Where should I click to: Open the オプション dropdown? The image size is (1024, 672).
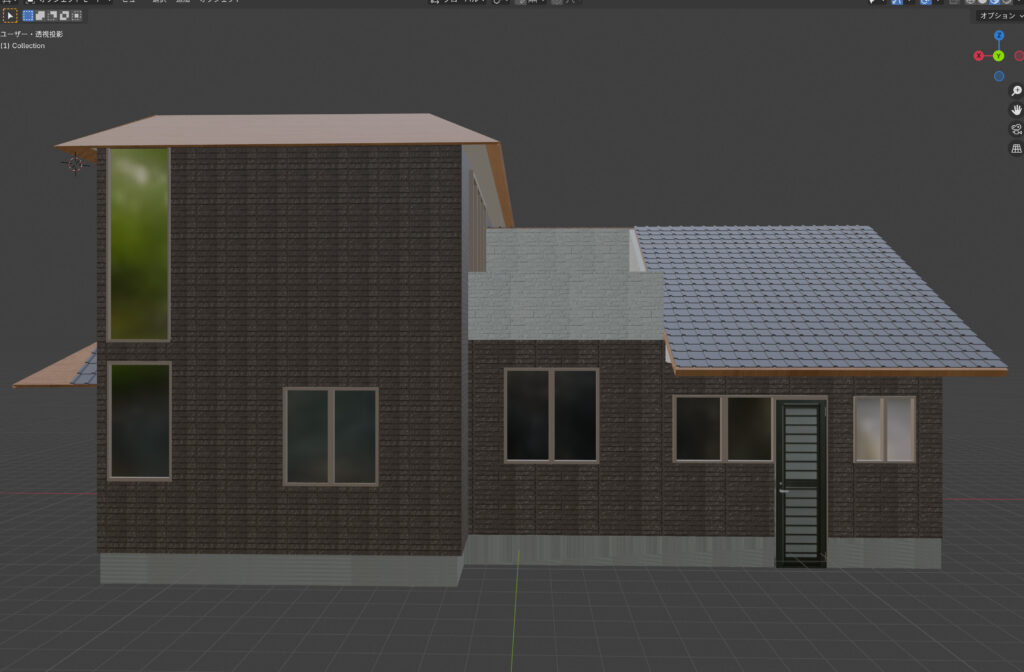point(999,16)
